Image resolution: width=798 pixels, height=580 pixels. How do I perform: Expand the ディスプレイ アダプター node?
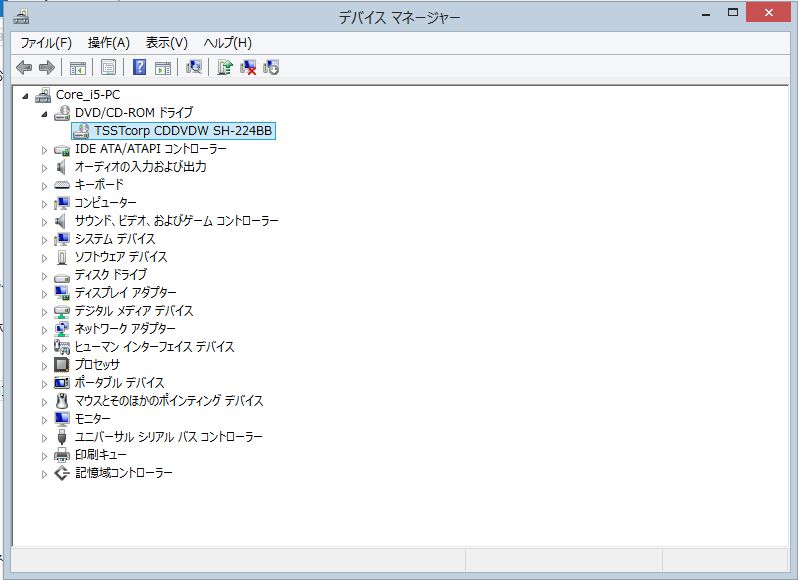click(44, 294)
